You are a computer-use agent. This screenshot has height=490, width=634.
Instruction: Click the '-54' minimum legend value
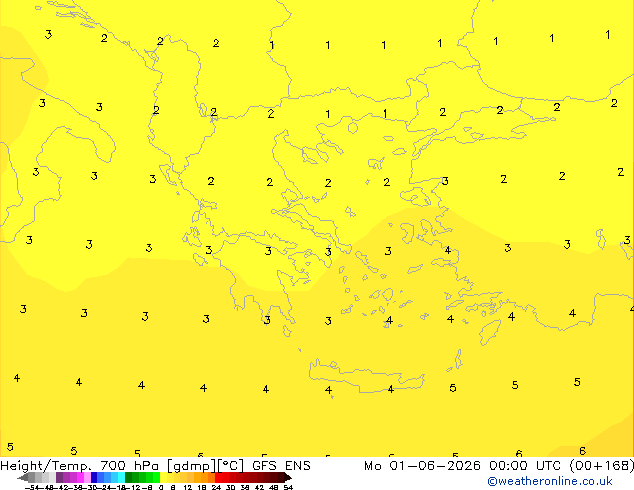point(32,488)
